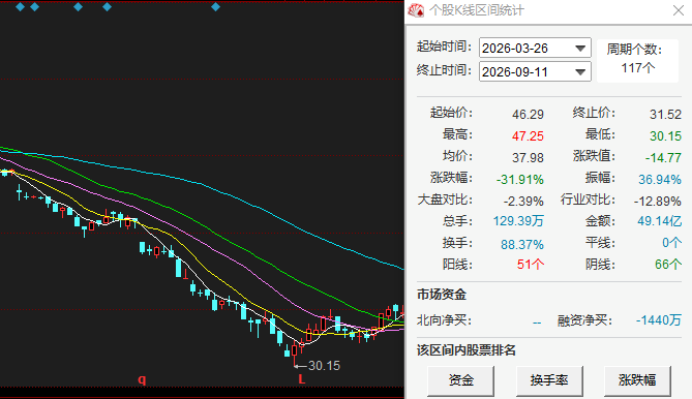The height and width of the screenshot is (399, 692).
Task: Open the end date dropdown arrow
Action: point(581,72)
